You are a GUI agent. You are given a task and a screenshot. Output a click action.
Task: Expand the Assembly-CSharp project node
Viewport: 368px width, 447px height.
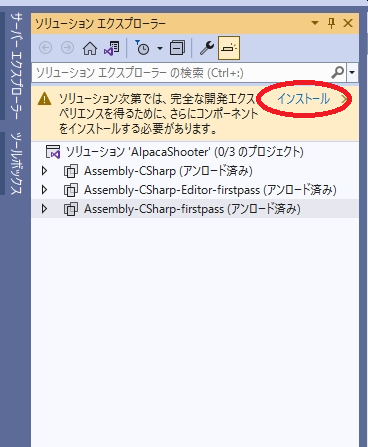[x=44, y=171]
